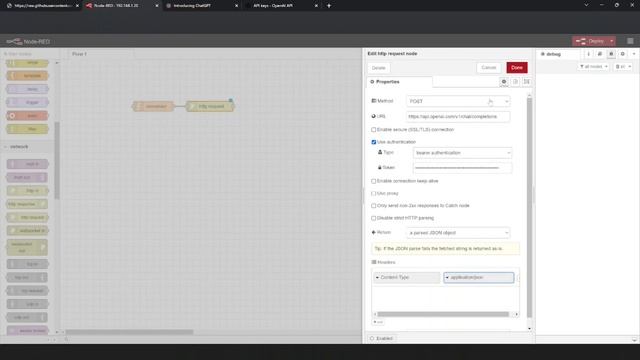
Task: Select the debug messages bug icon
Action: (x=611, y=54)
